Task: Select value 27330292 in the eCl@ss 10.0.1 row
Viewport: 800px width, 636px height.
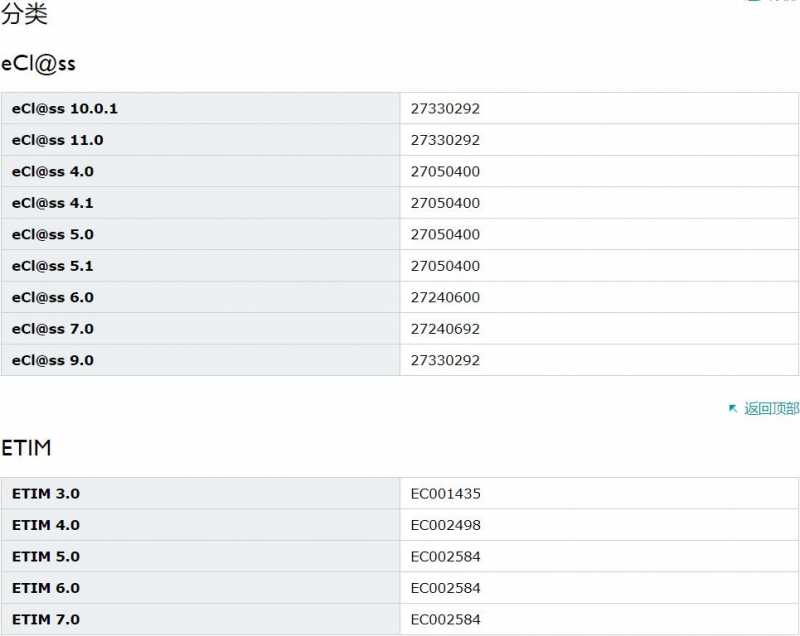Action: tap(445, 109)
